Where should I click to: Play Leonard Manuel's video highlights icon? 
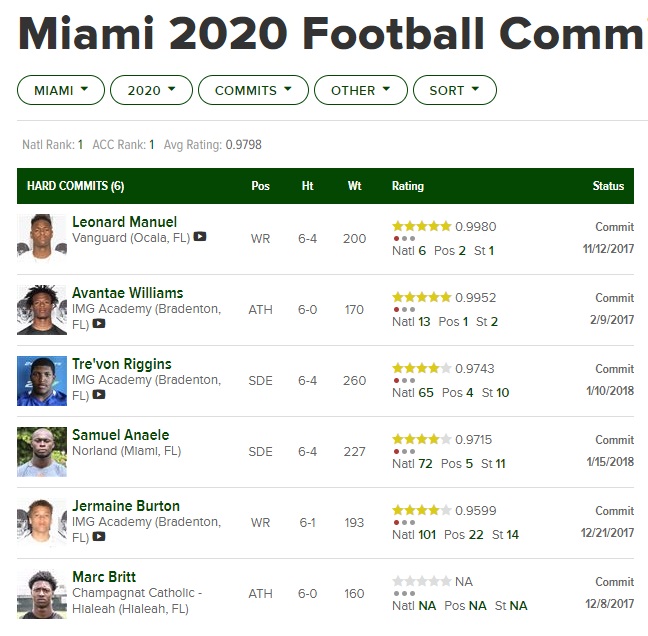pos(200,237)
